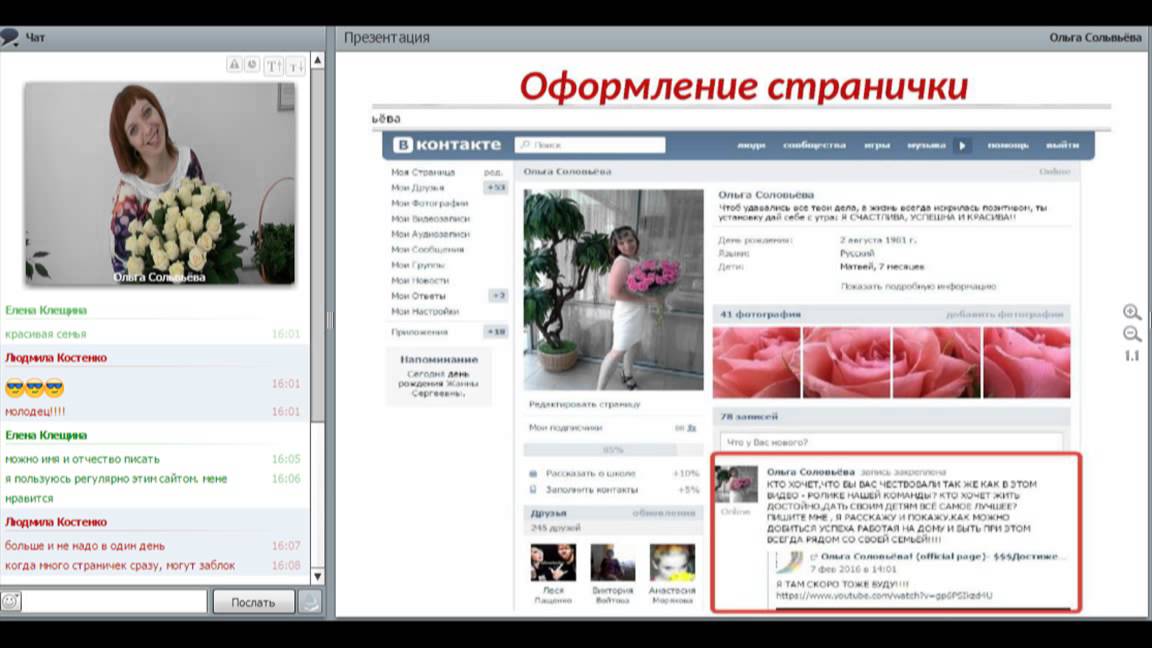This screenshot has width=1152, height=648.
Task: Open музыка in VK top menu
Action: pyautogui.click(x=926, y=145)
